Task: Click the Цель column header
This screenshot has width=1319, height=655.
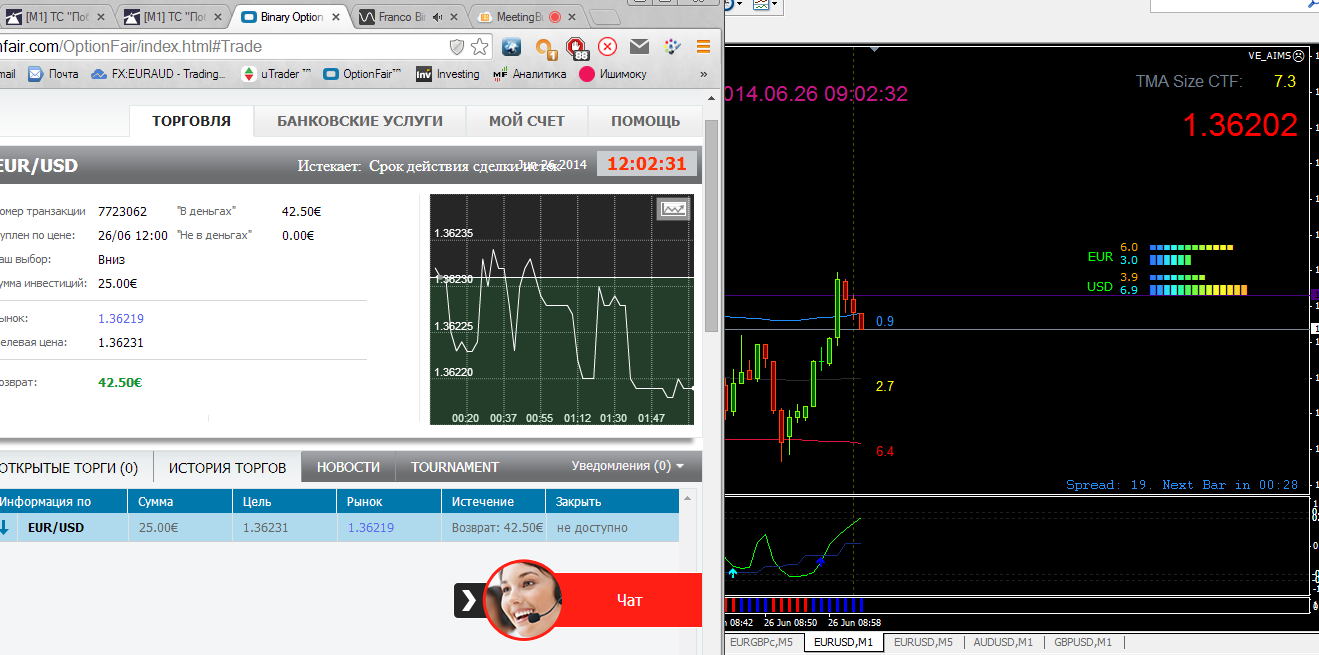Action: tap(284, 501)
